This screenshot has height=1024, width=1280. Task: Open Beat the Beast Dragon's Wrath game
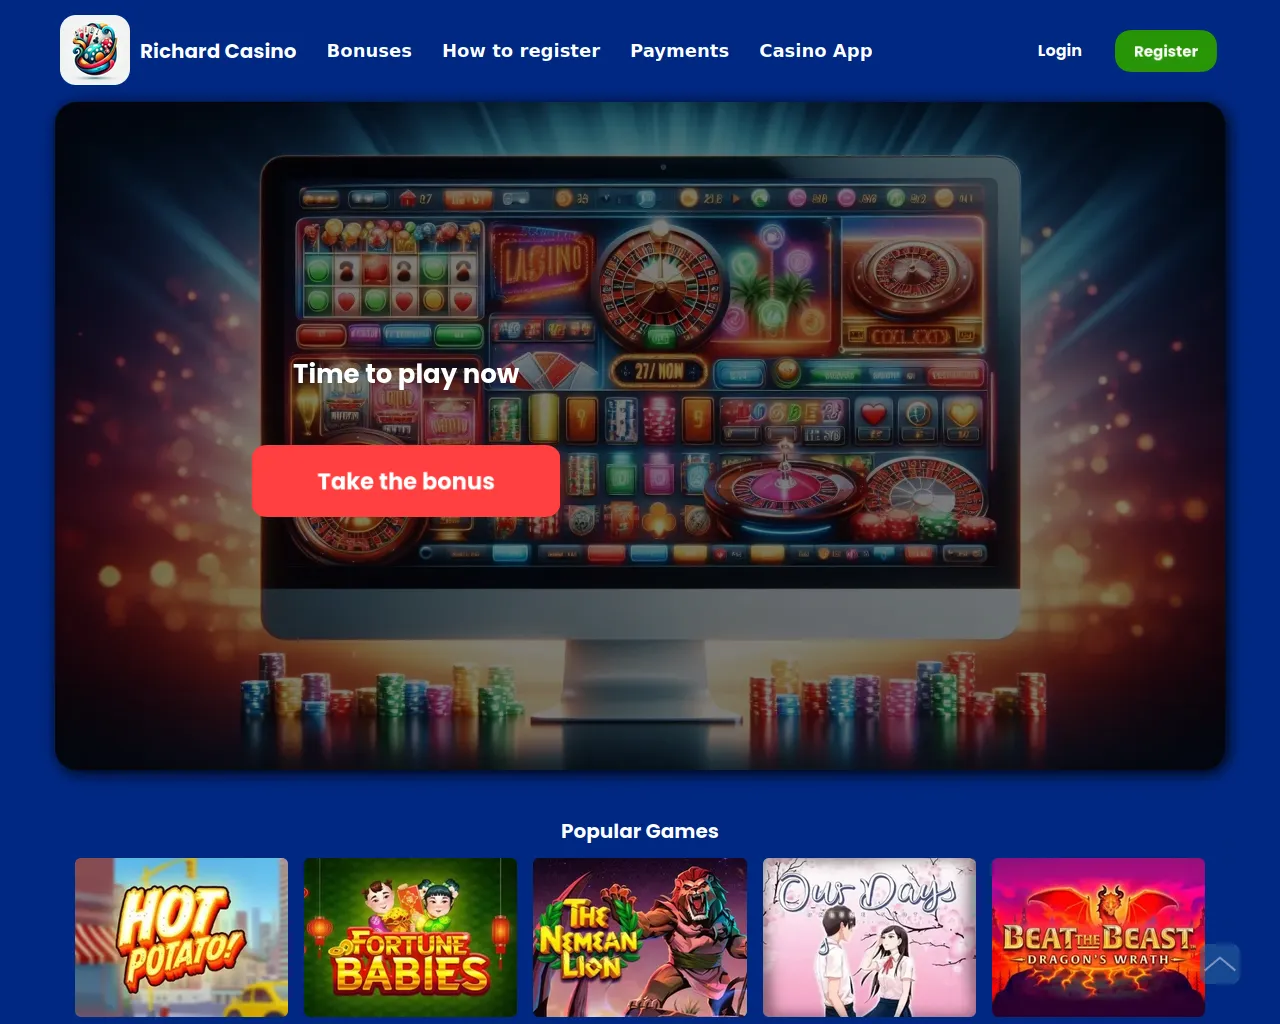click(x=1098, y=937)
